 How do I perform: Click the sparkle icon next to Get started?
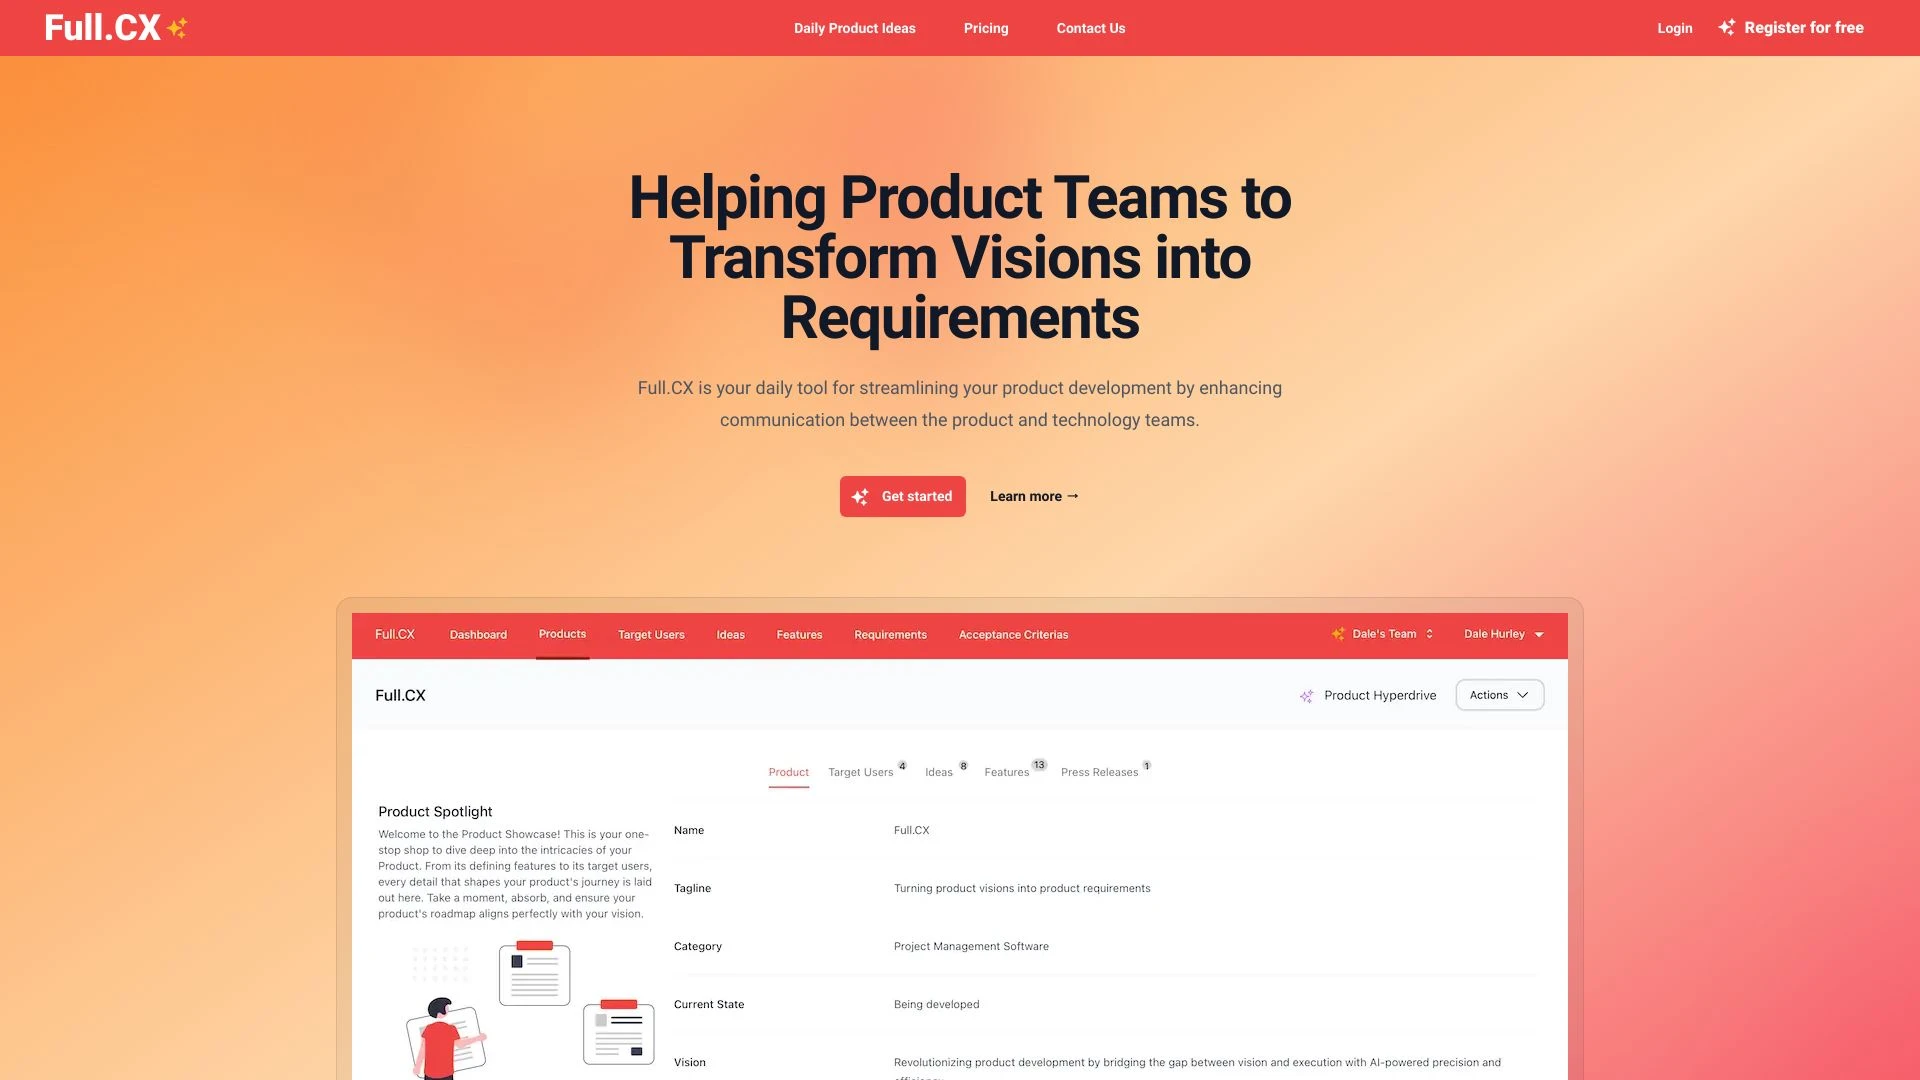coord(862,496)
